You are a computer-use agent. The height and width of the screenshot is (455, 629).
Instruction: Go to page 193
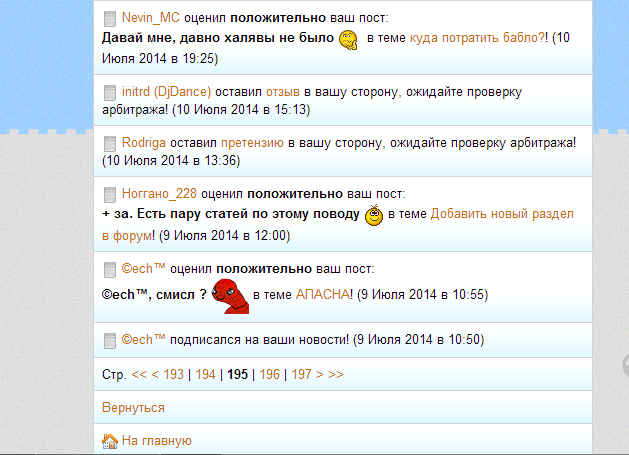click(x=173, y=374)
